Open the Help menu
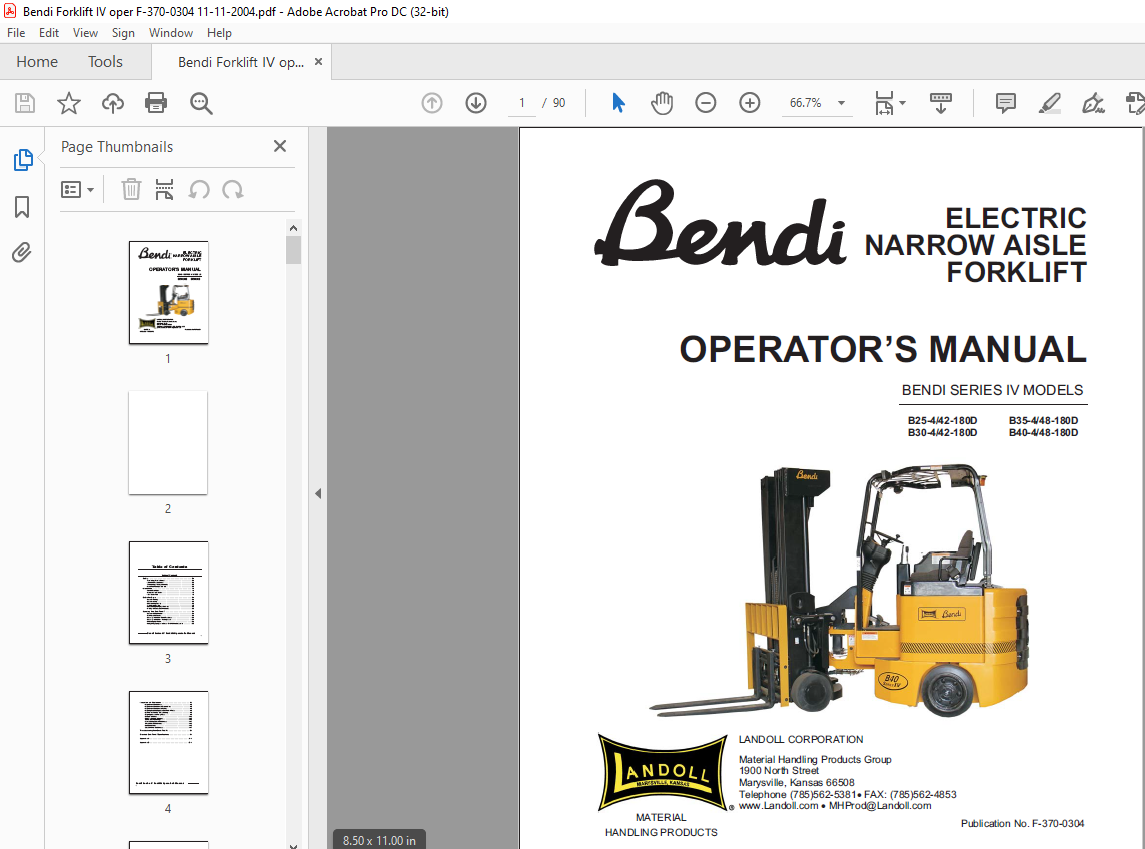The height and width of the screenshot is (849, 1145). 219,33
